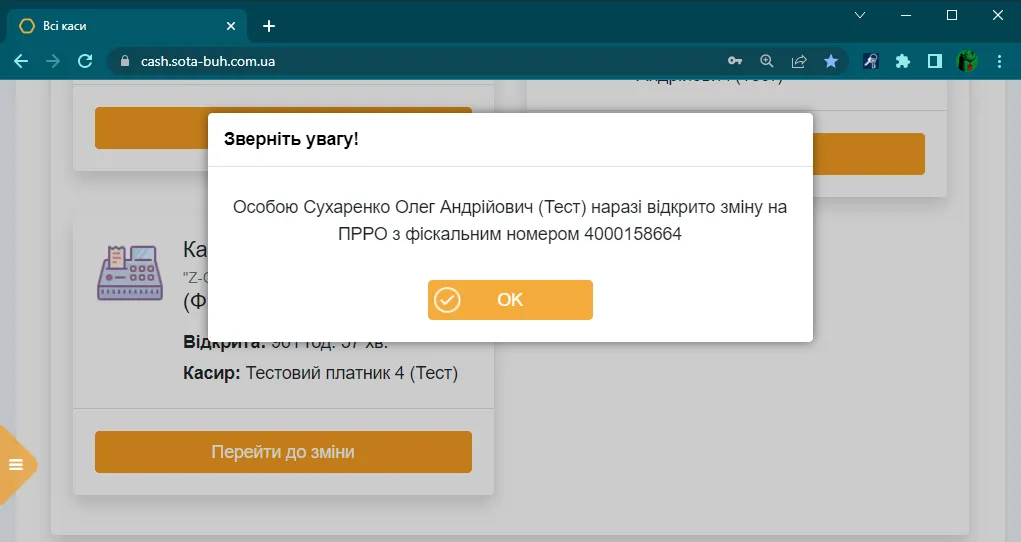Go back to previous page

pyautogui.click(x=21, y=61)
